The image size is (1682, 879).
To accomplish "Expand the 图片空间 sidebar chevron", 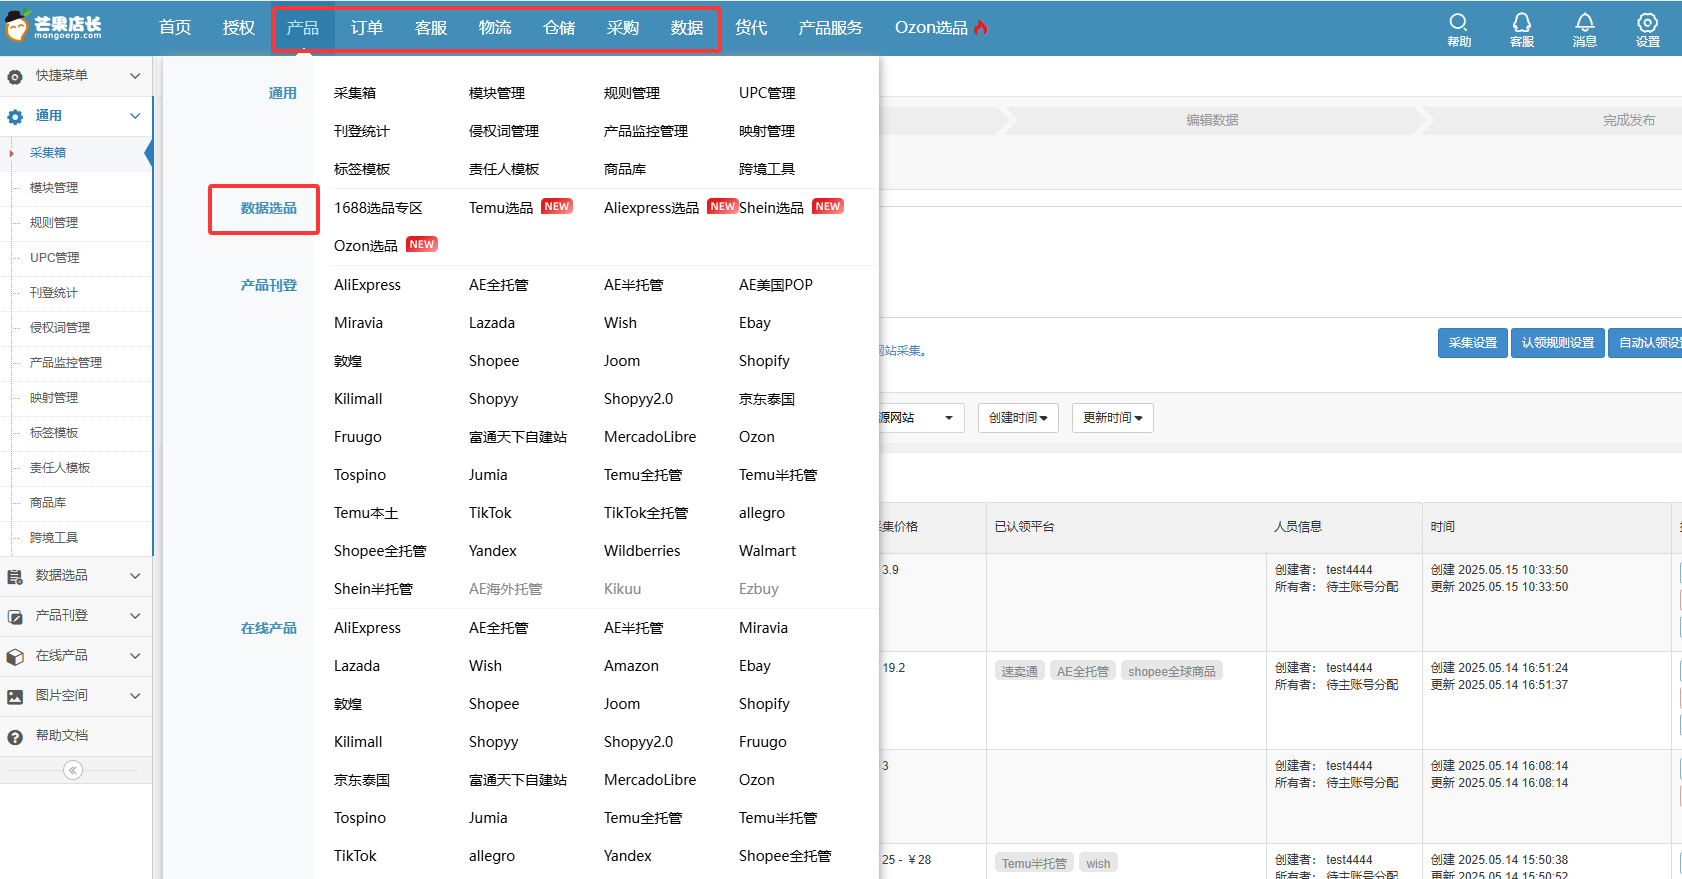I will (x=135, y=696).
